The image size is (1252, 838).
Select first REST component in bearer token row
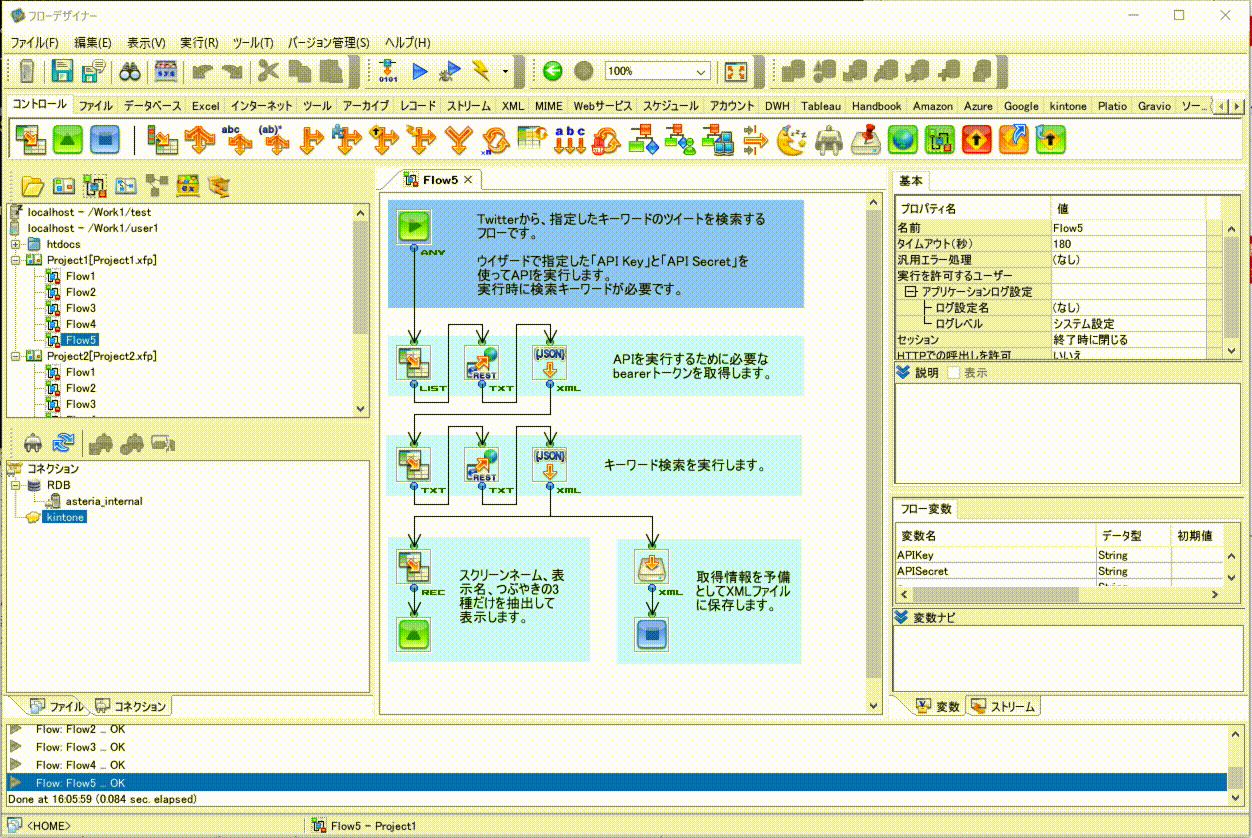[x=482, y=363]
